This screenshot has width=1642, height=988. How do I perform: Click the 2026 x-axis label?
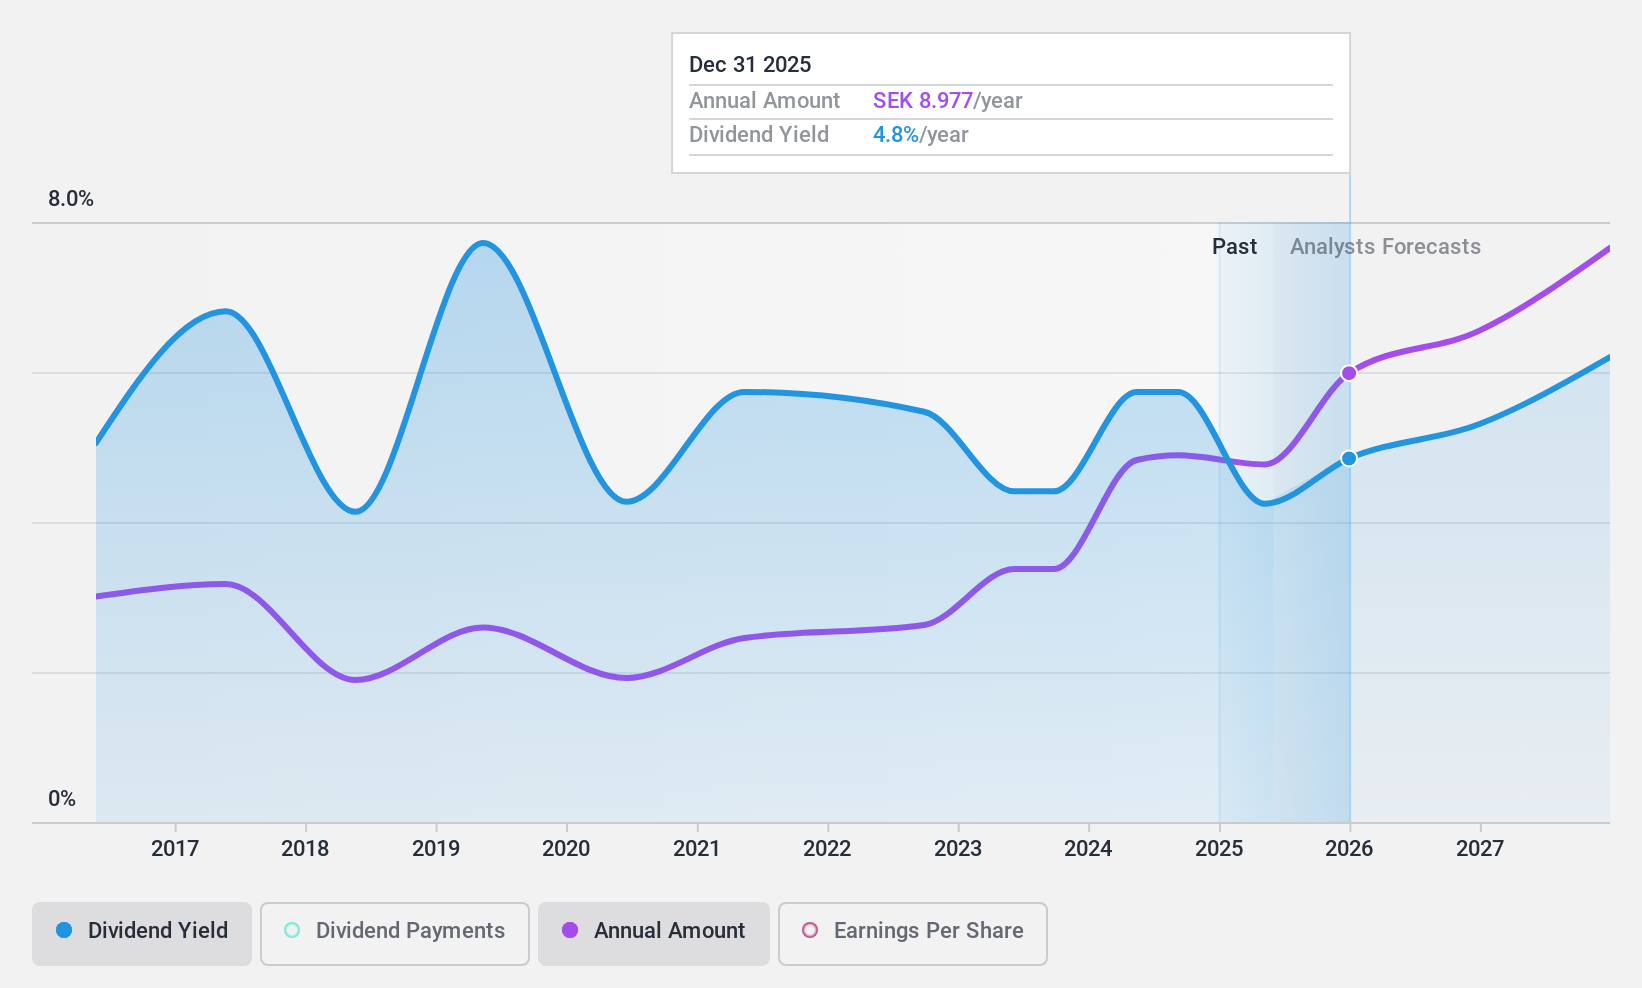pyautogui.click(x=1349, y=848)
